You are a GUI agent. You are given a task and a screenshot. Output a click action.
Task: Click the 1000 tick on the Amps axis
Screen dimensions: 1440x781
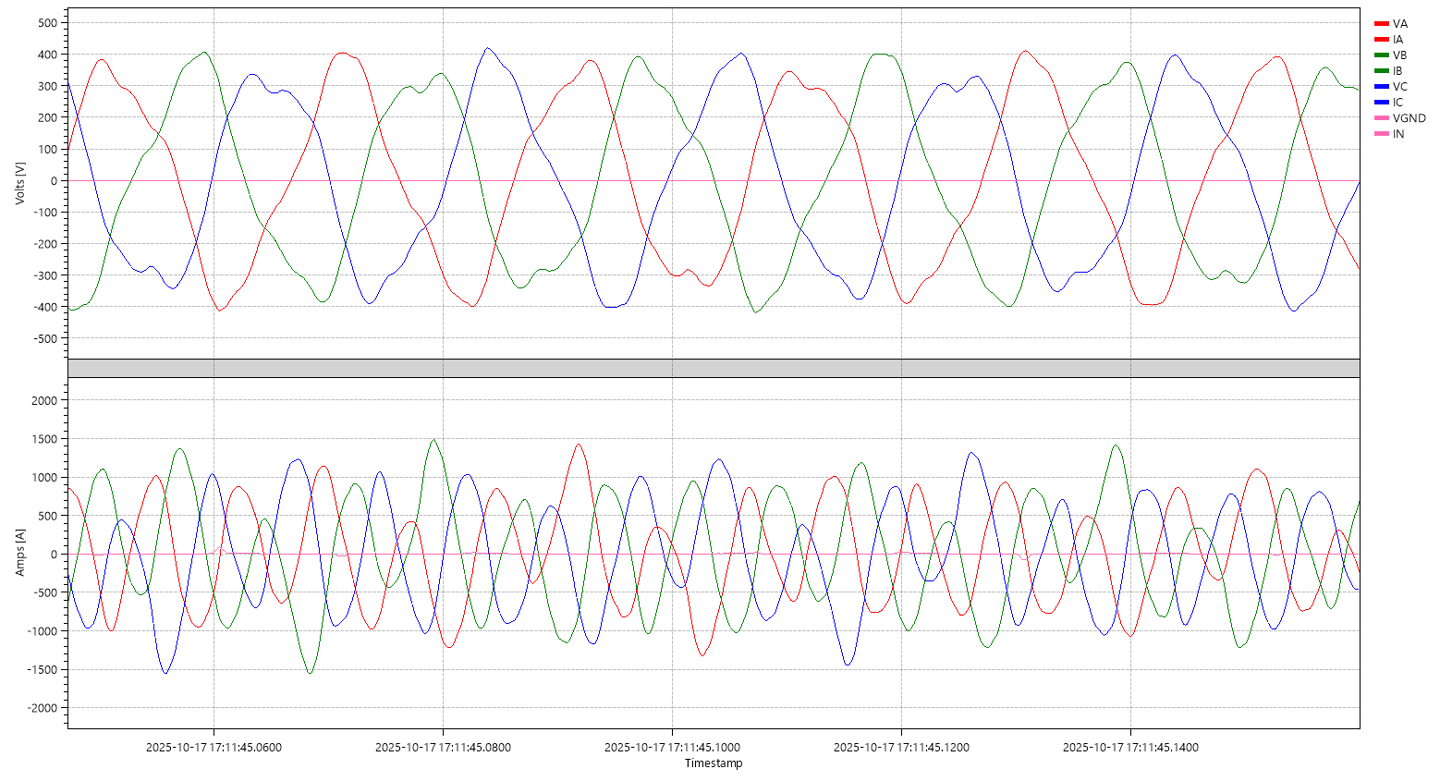tap(46, 478)
